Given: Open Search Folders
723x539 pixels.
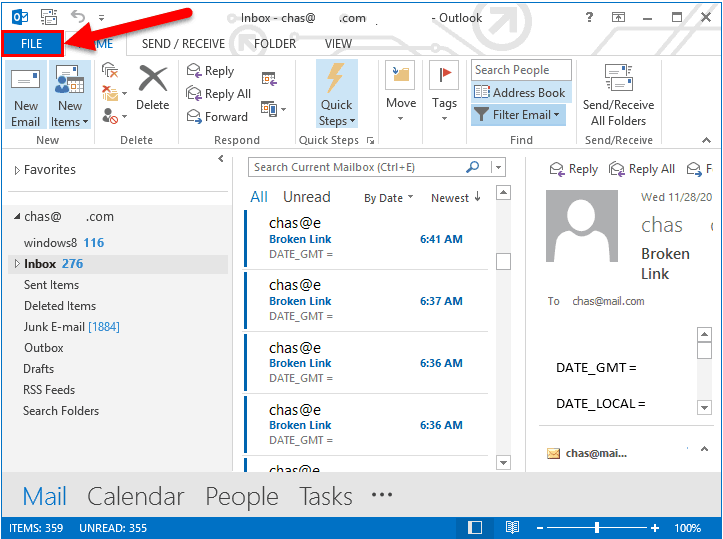Looking at the screenshot, I should [61, 411].
